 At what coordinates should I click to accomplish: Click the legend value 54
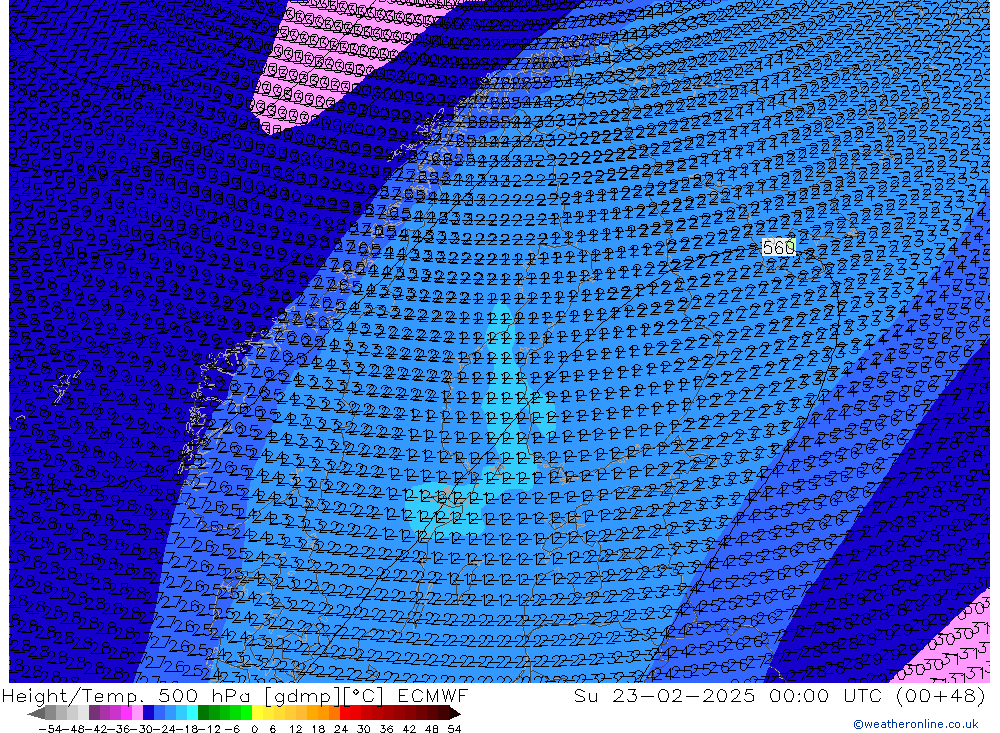pos(454,729)
